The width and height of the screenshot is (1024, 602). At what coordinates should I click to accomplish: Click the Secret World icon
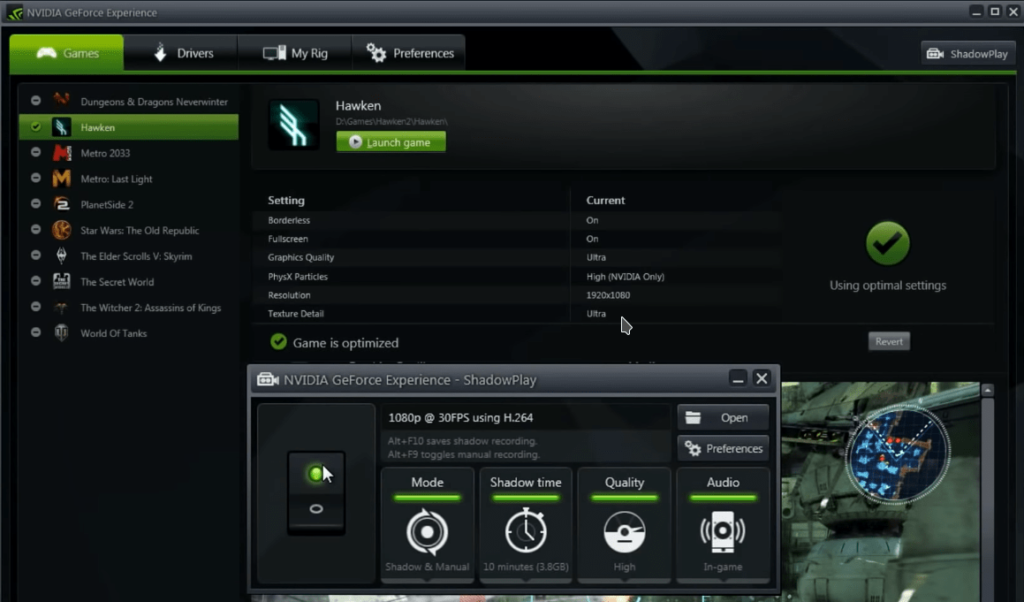[61, 281]
